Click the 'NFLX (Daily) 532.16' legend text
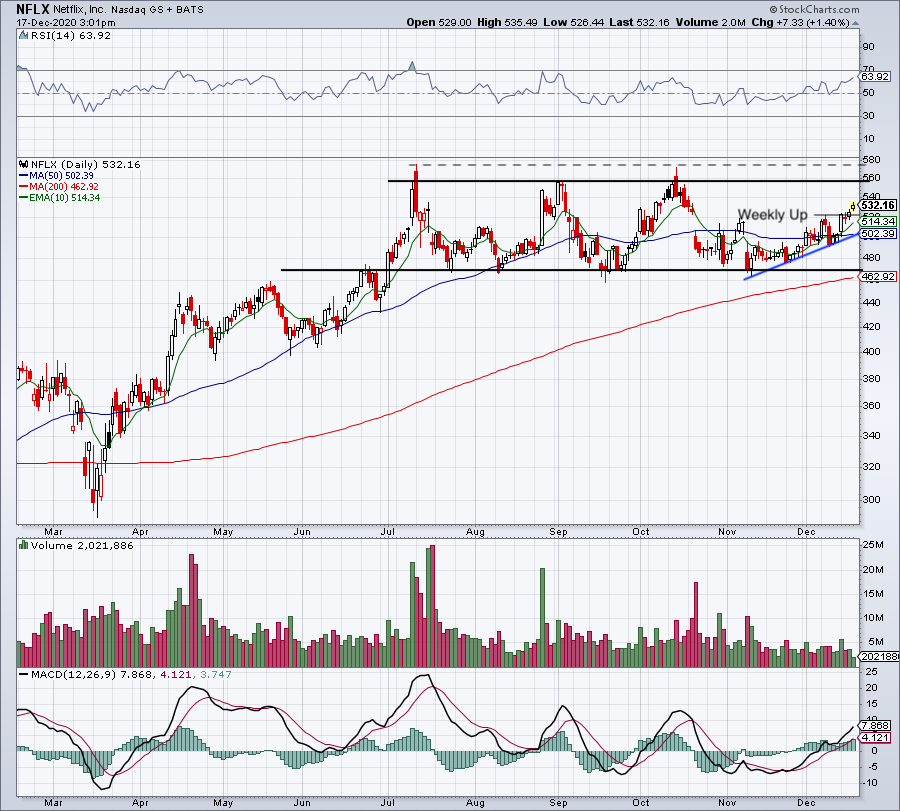This screenshot has height=811, width=900. click(86, 165)
